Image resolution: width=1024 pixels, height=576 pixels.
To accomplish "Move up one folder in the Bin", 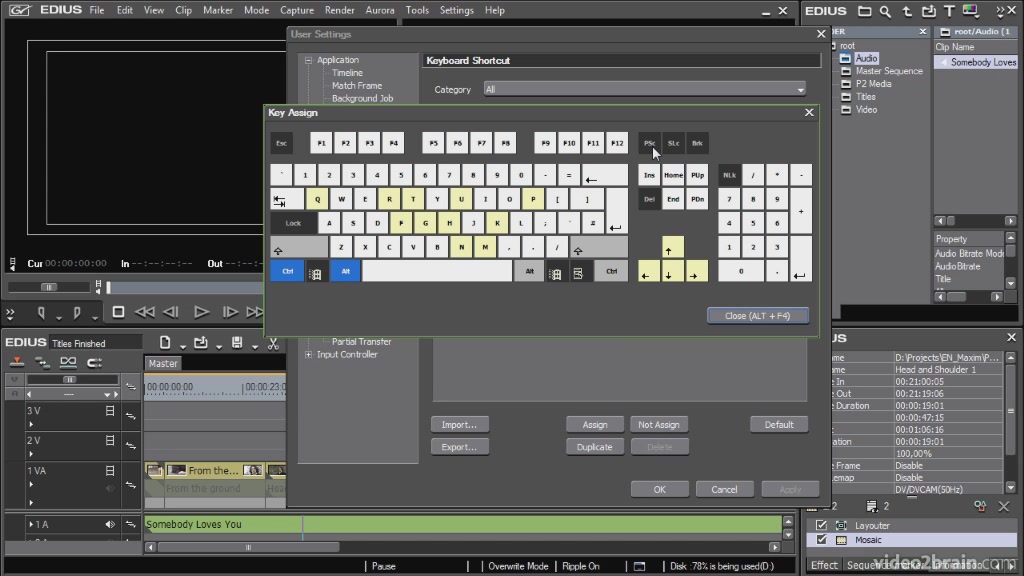I will [x=907, y=11].
